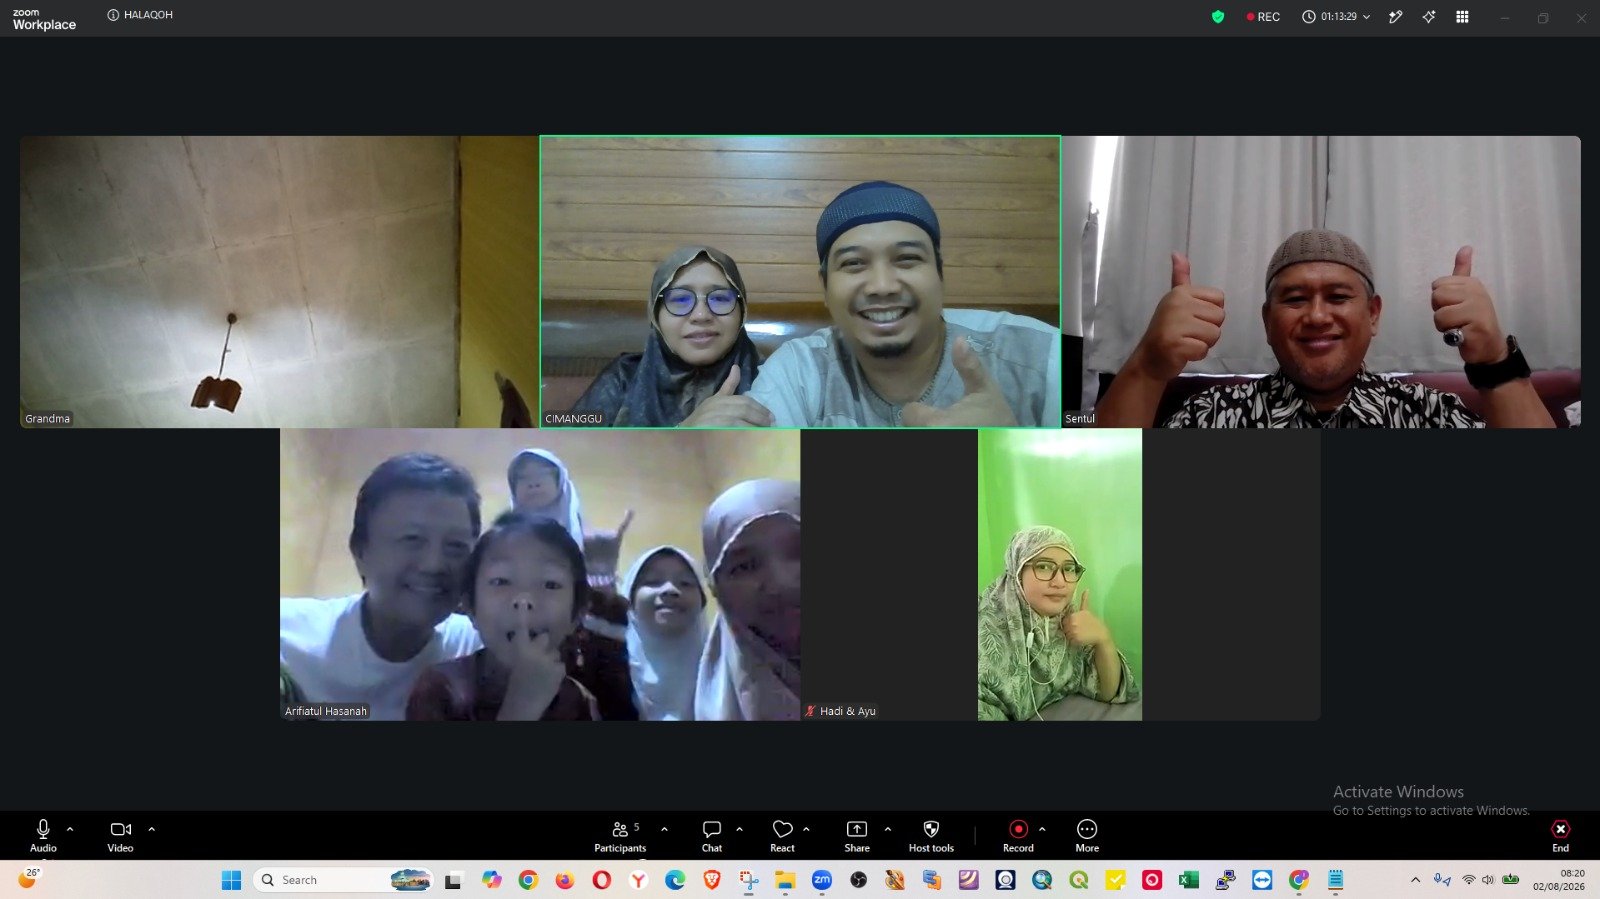This screenshot has height=899, width=1600.
Task: Expand the Participants options caret
Action: (664, 829)
